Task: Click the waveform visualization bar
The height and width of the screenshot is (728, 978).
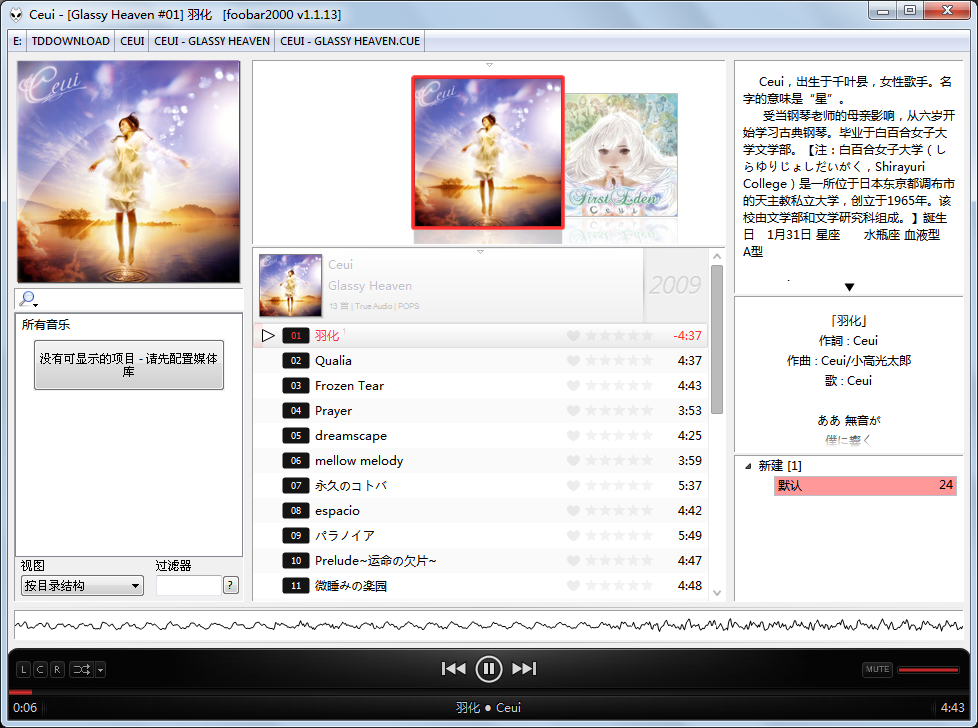Action: pyautogui.click(x=488, y=624)
